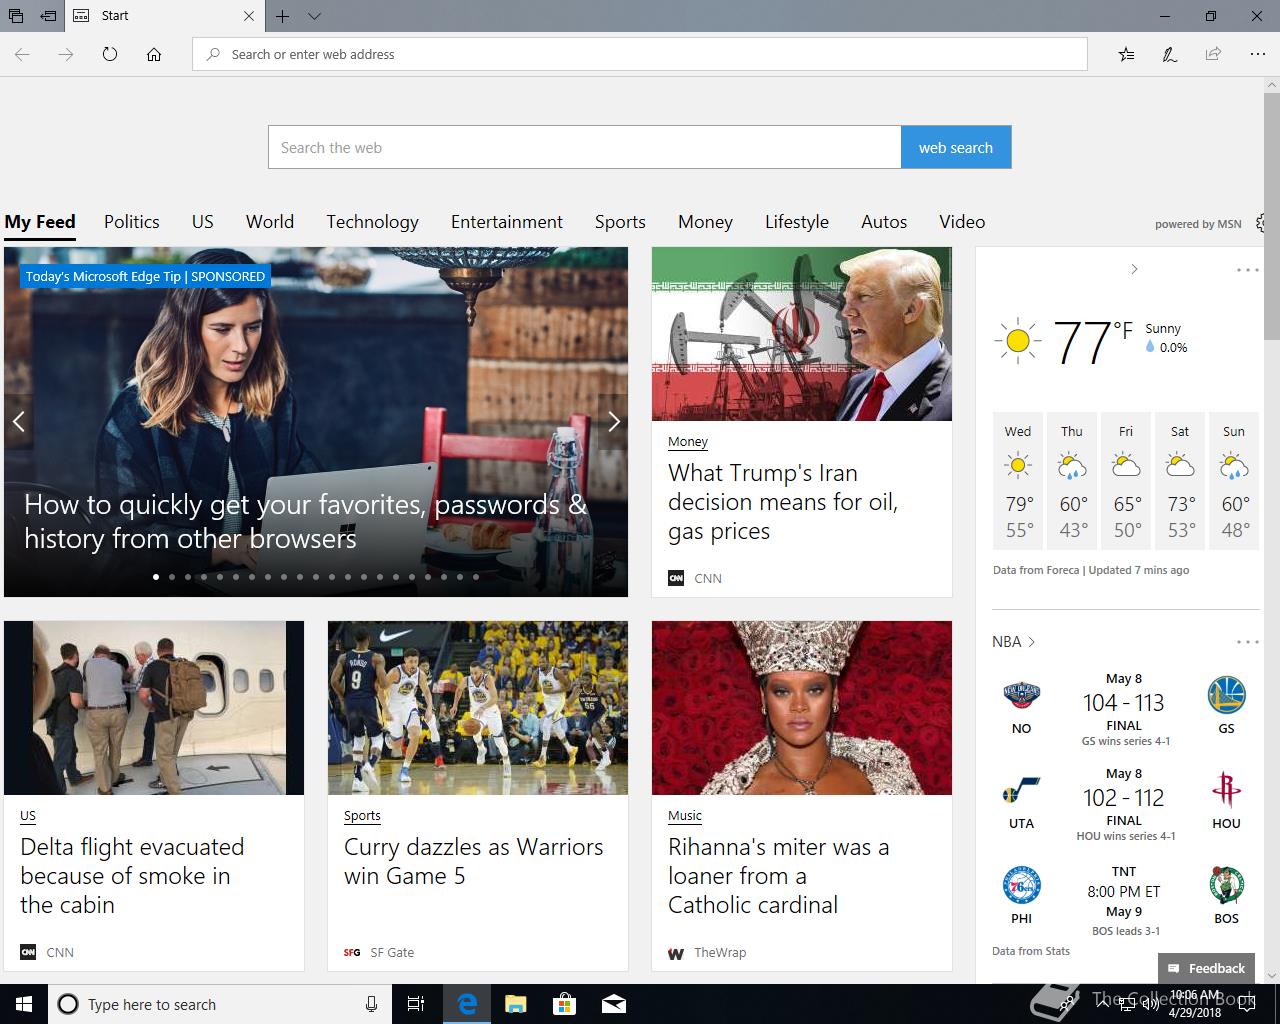Screen dimensions: 1280x1024
Task: Open the Money tab
Action: (x=705, y=222)
